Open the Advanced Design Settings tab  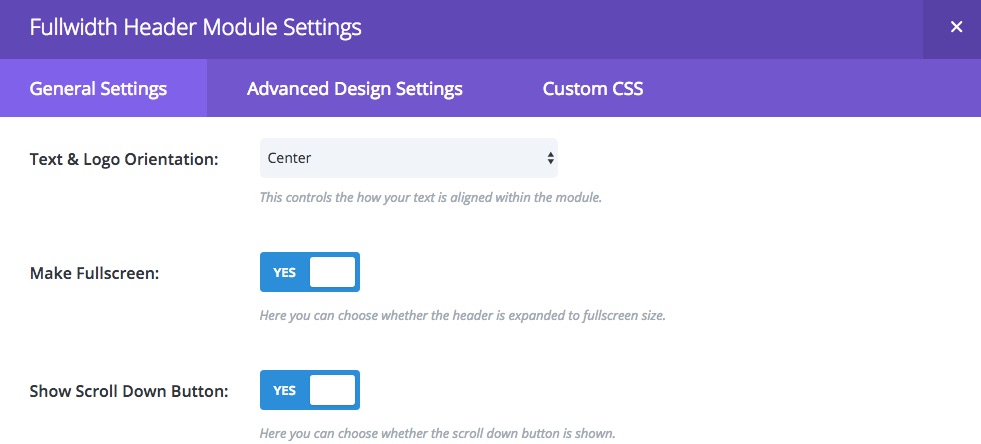(355, 88)
